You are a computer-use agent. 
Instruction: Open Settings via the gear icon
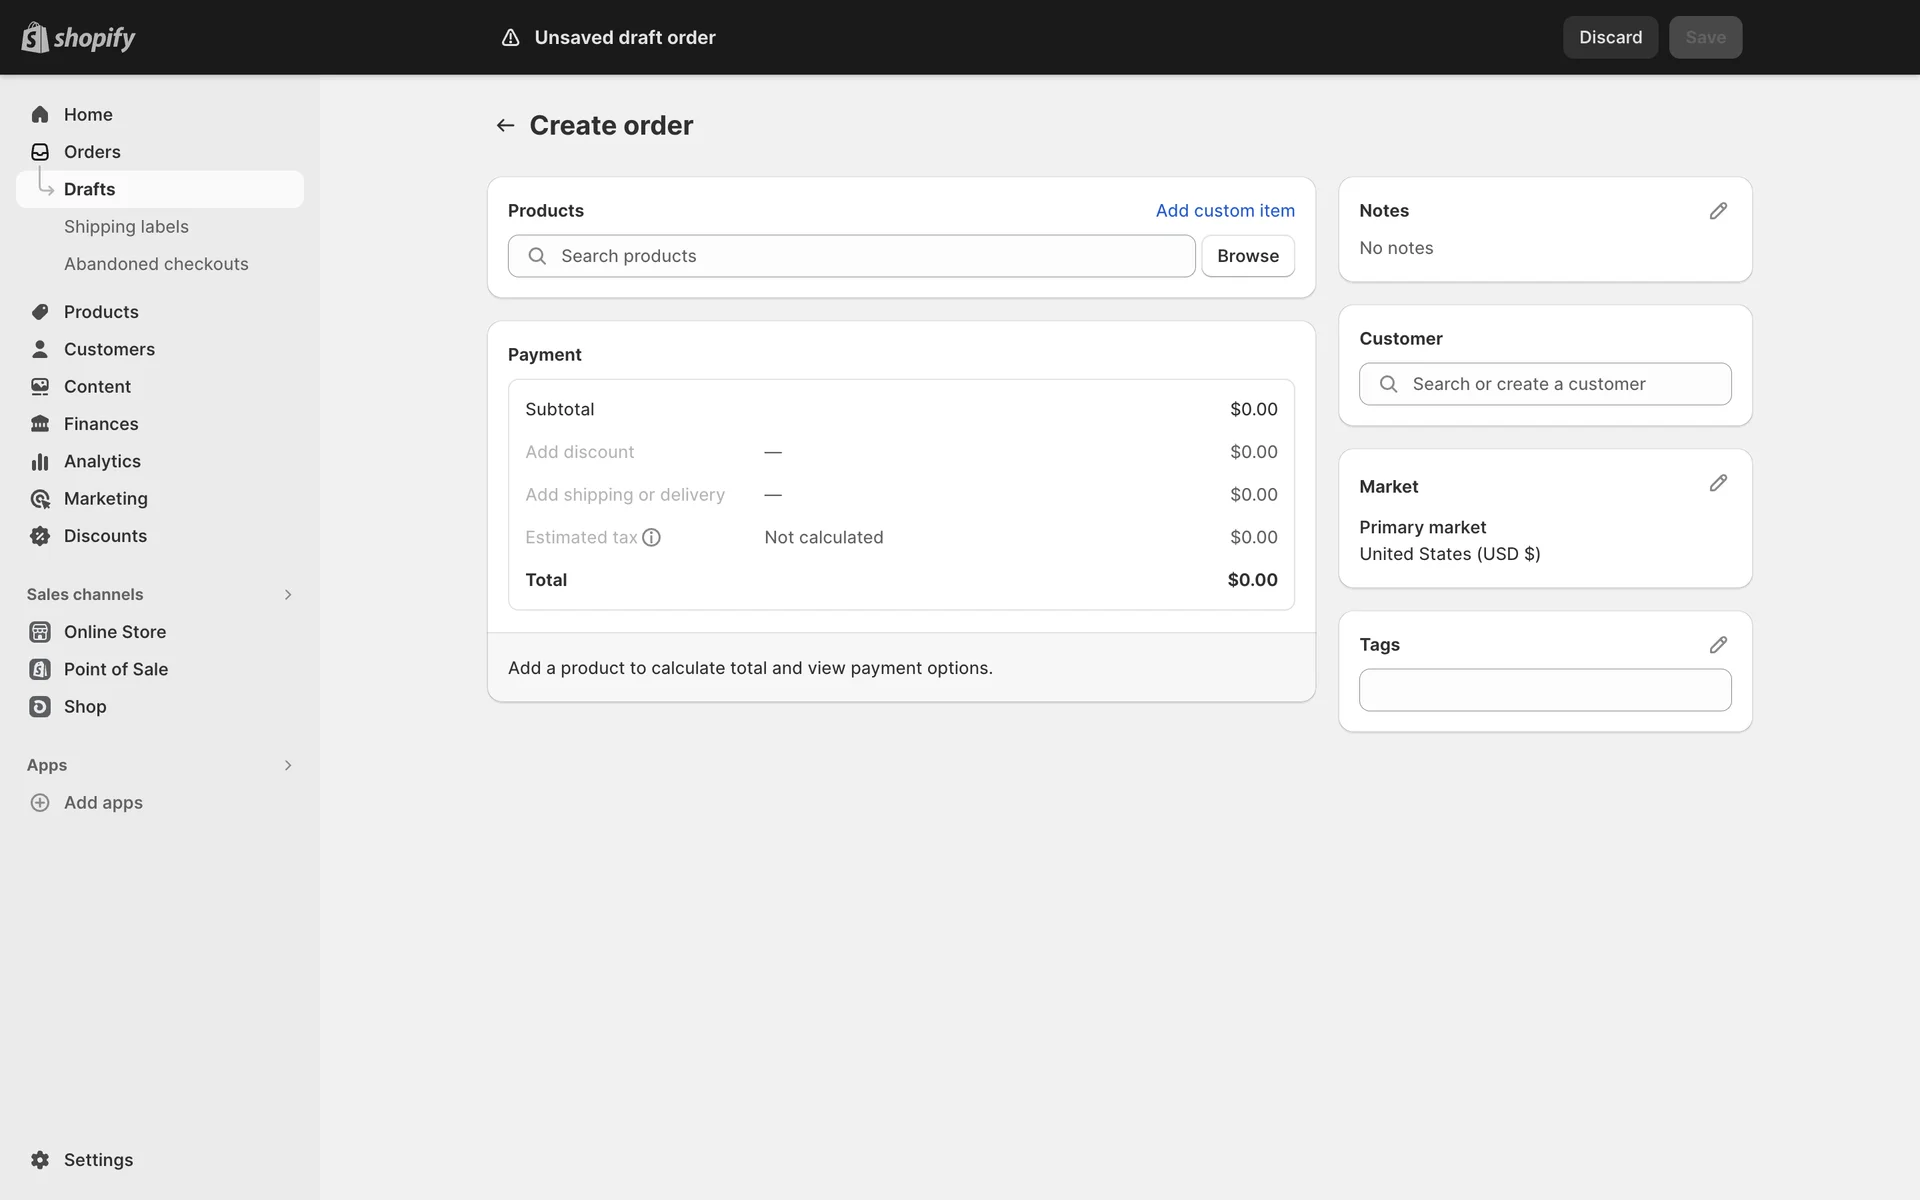40,1160
